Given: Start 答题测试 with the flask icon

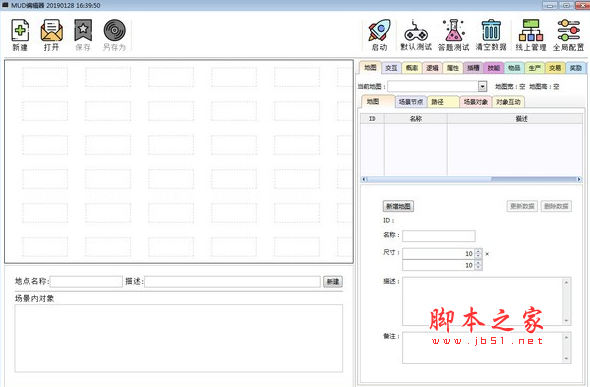Looking at the screenshot, I should pyautogui.click(x=453, y=35).
